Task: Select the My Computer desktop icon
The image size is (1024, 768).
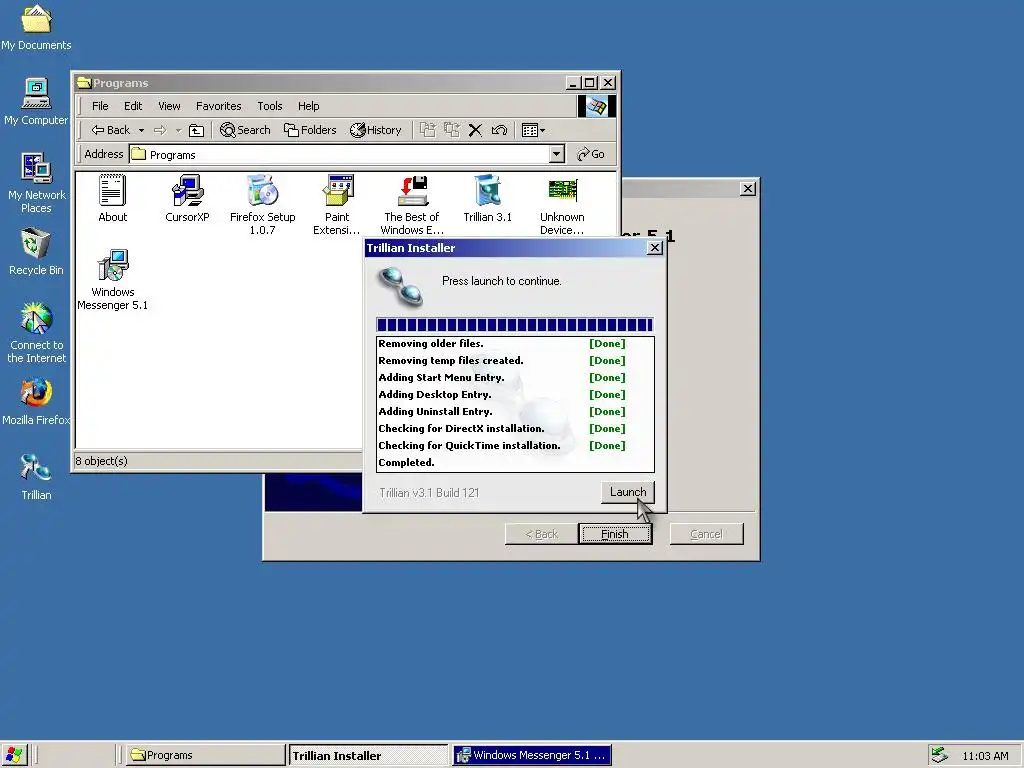Action: pyautogui.click(x=36, y=103)
